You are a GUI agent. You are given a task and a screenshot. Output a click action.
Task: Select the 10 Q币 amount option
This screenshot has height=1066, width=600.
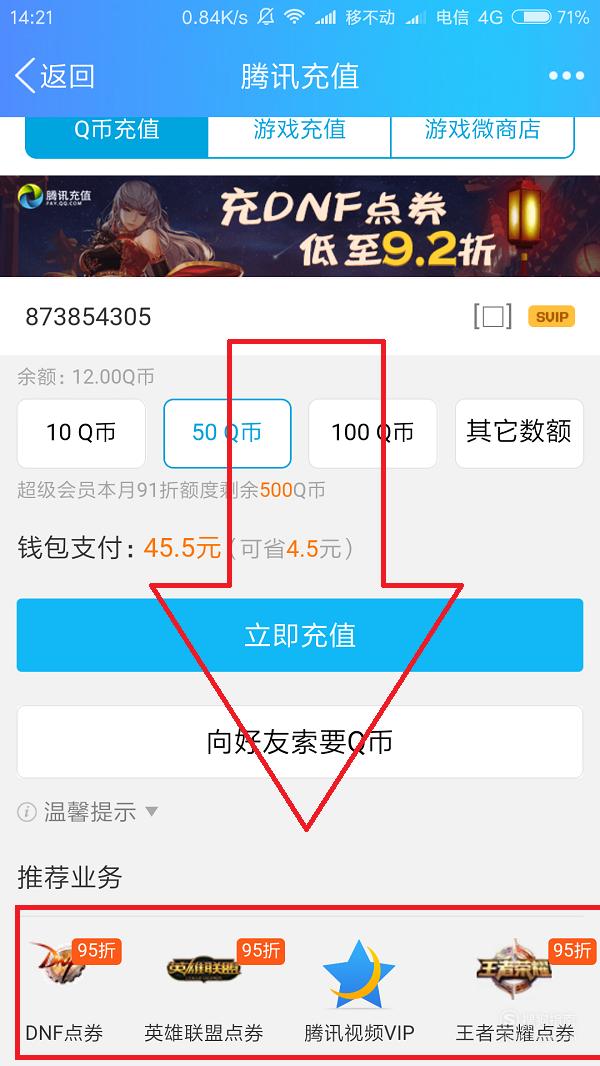(81, 433)
